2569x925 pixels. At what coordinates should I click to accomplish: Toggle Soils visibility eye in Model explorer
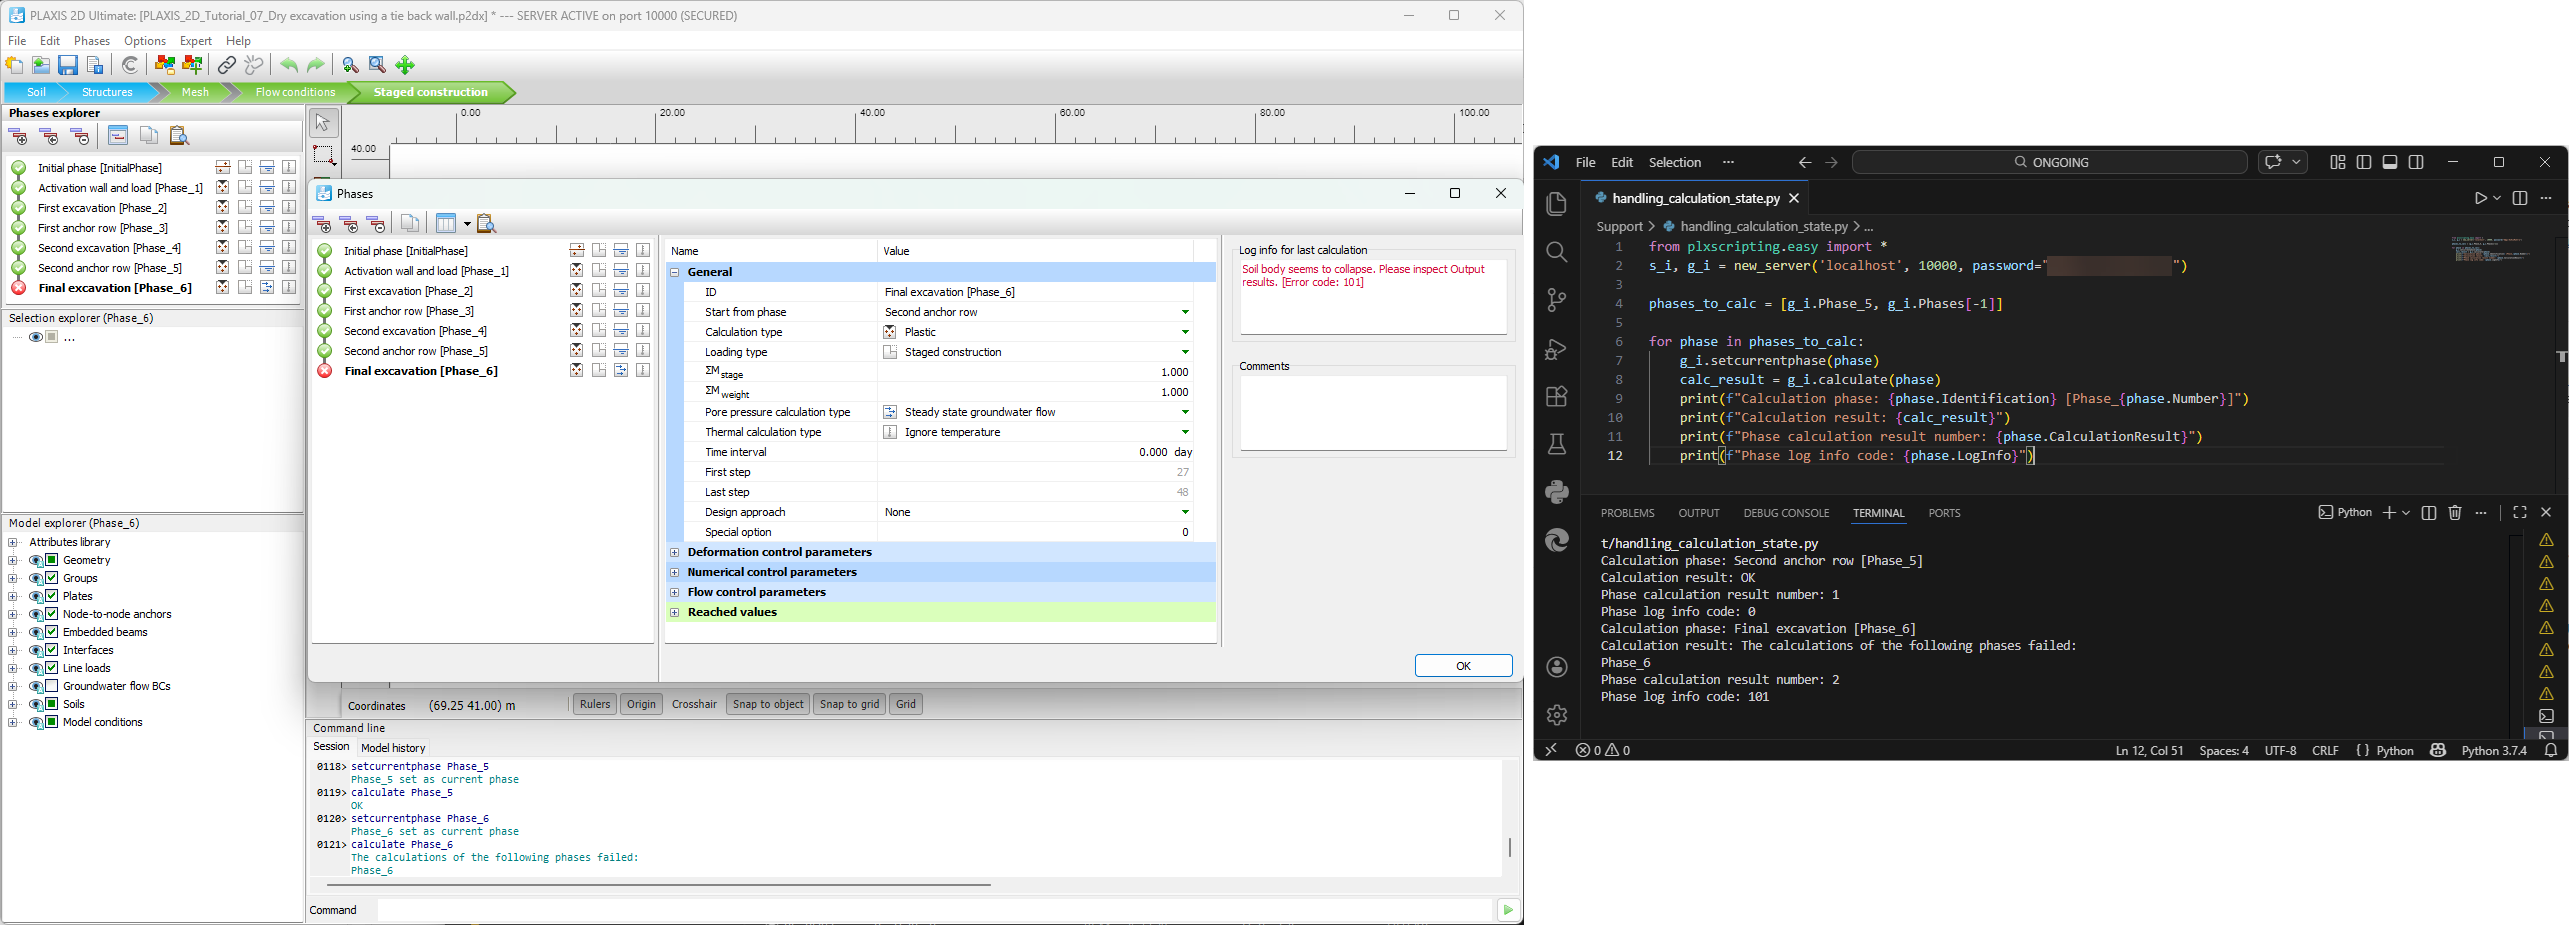[x=36, y=704]
